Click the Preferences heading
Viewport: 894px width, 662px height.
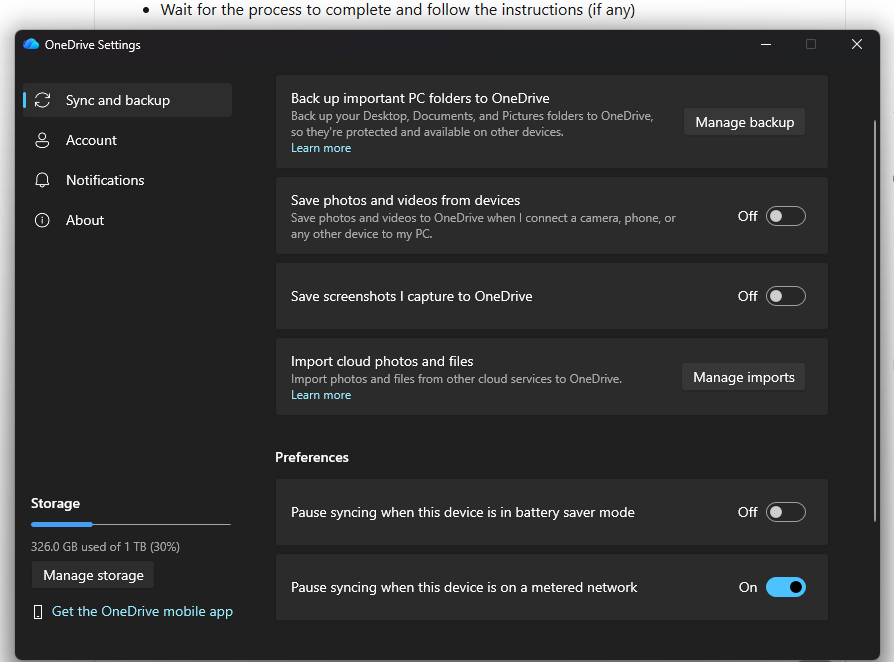coord(312,457)
